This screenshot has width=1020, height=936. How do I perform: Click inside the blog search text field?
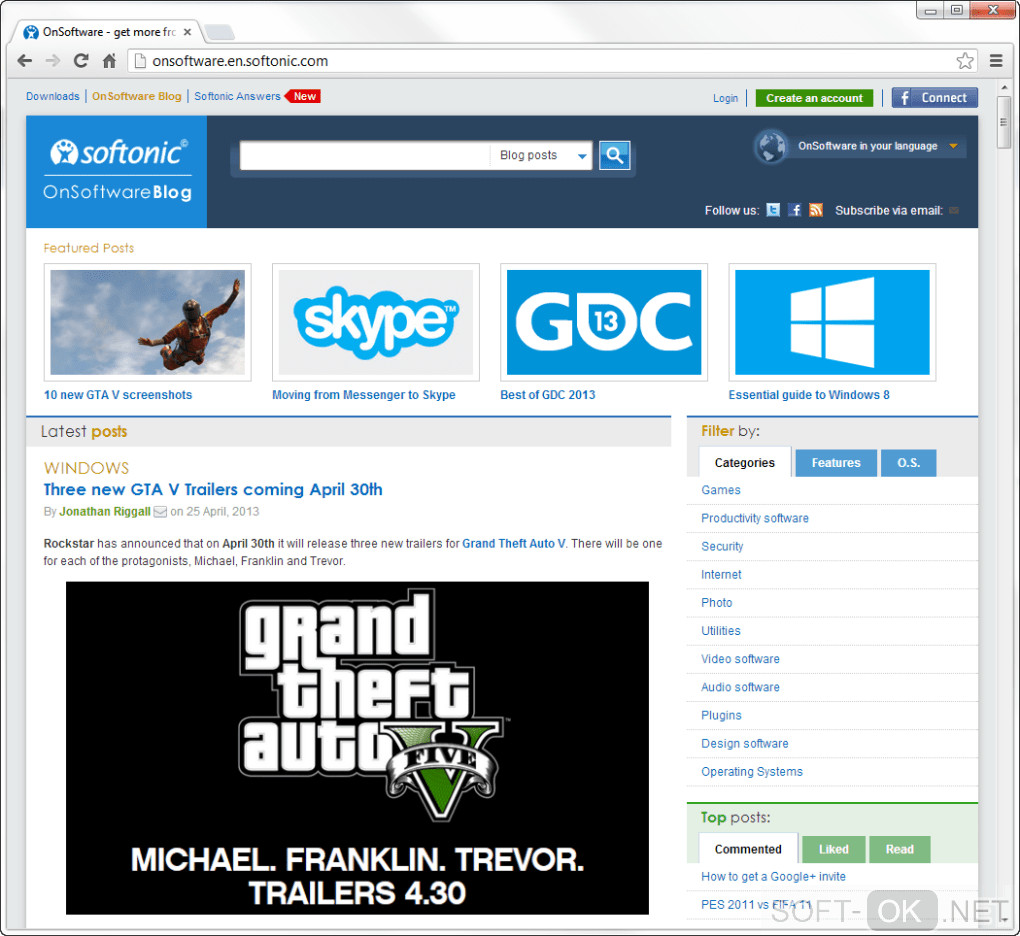pyautogui.click(x=365, y=155)
